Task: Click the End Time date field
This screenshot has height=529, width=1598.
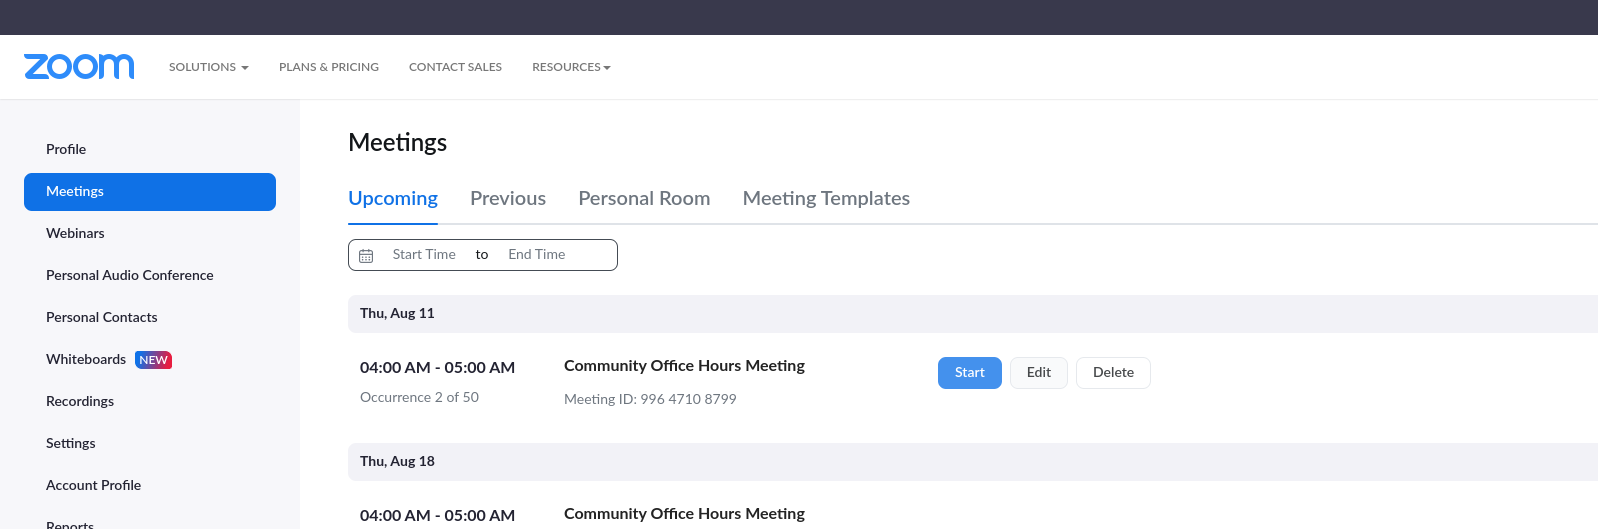Action: coord(537,255)
